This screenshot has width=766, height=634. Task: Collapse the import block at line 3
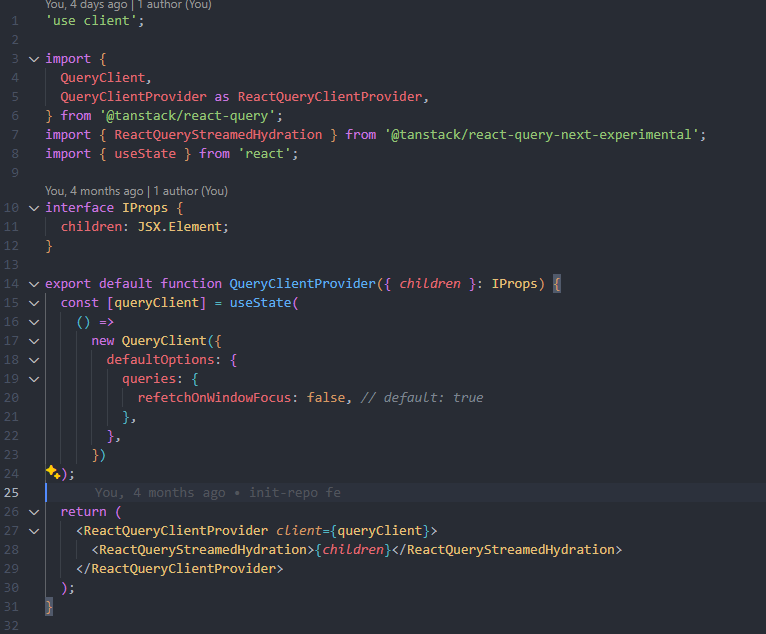pos(34,59)
